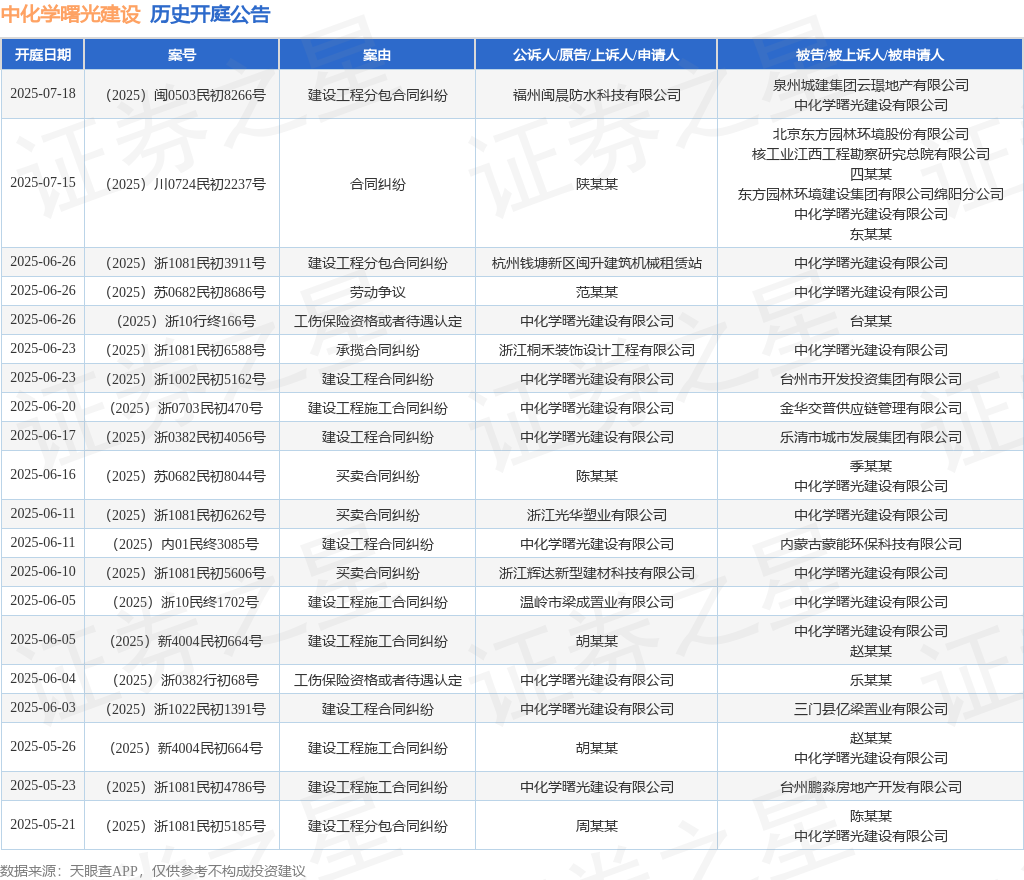The width and height of the screenshot is (1024, 880).
Task: Click the 被告/被上诉人/被申请人 header
Action: pos(870,55)
